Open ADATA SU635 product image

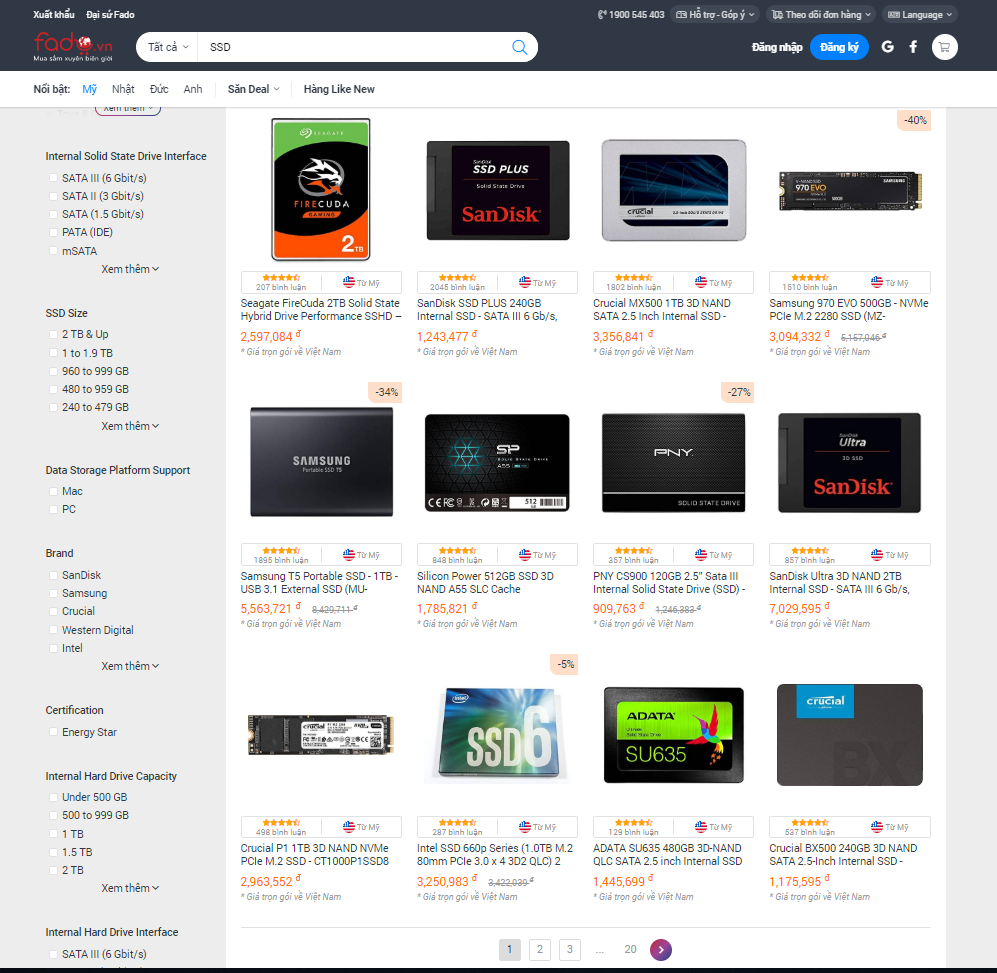tap(673, 735)
